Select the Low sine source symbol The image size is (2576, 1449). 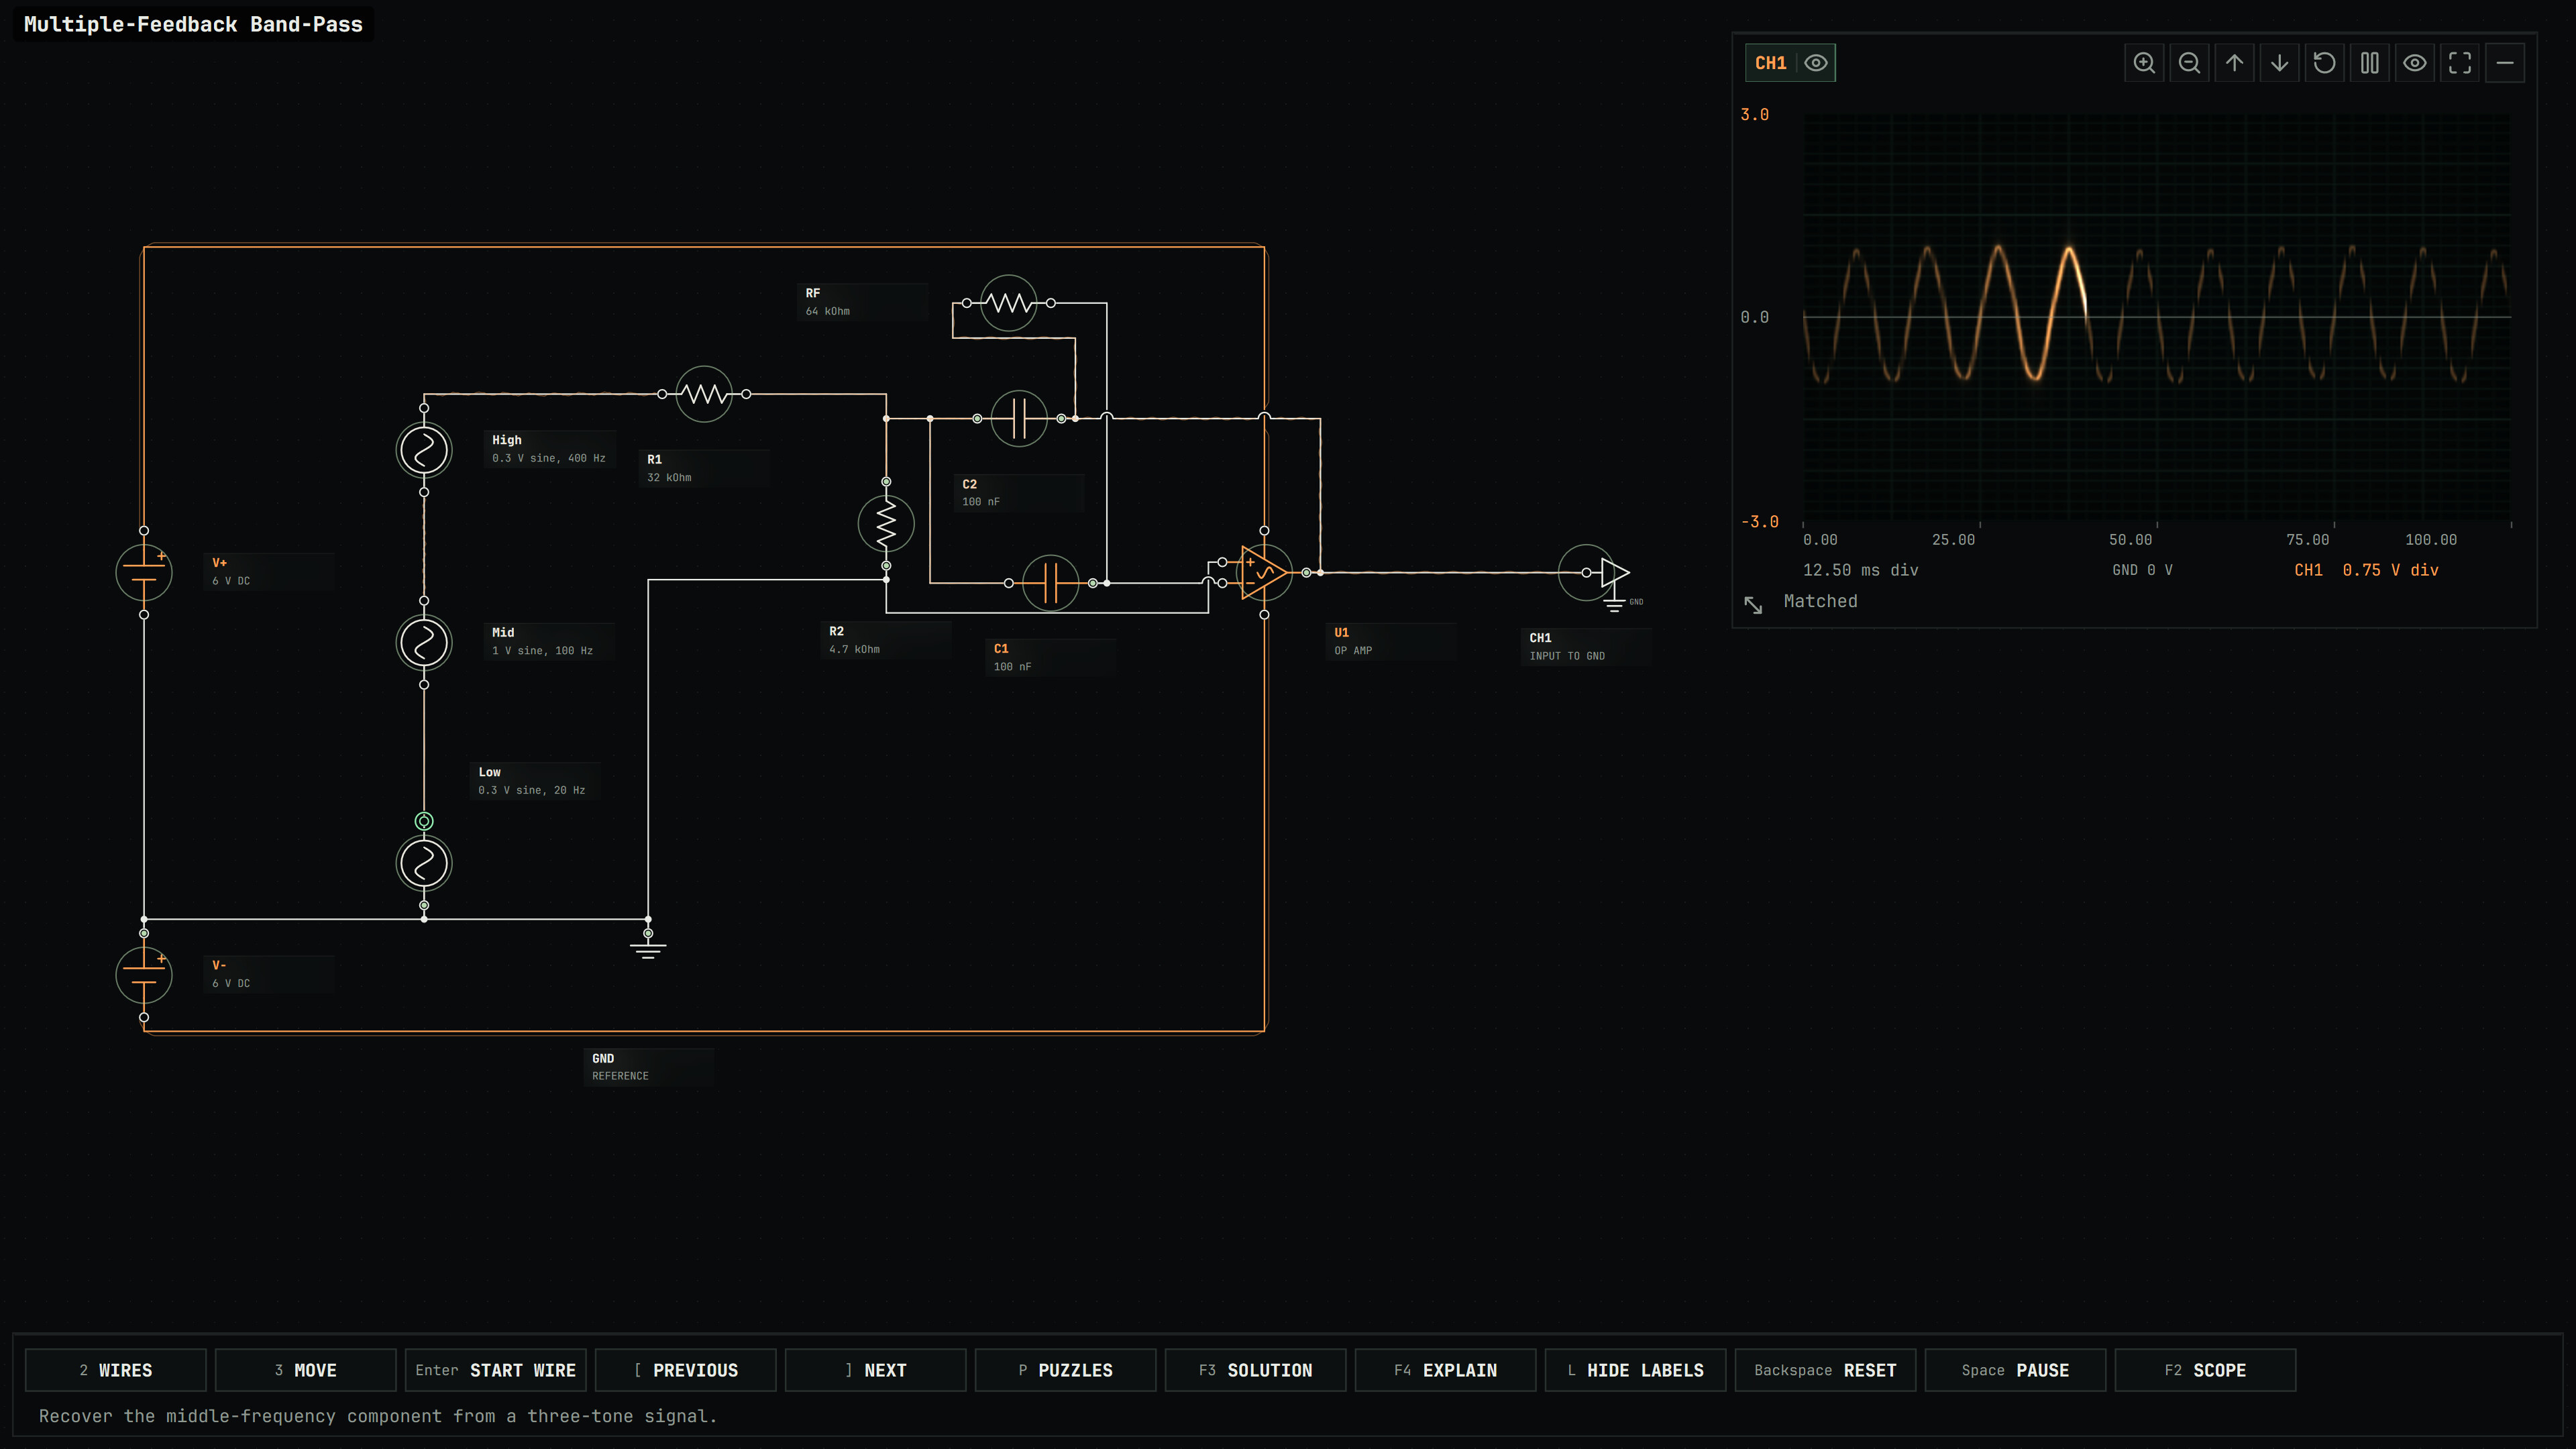(x=424, y=863)
